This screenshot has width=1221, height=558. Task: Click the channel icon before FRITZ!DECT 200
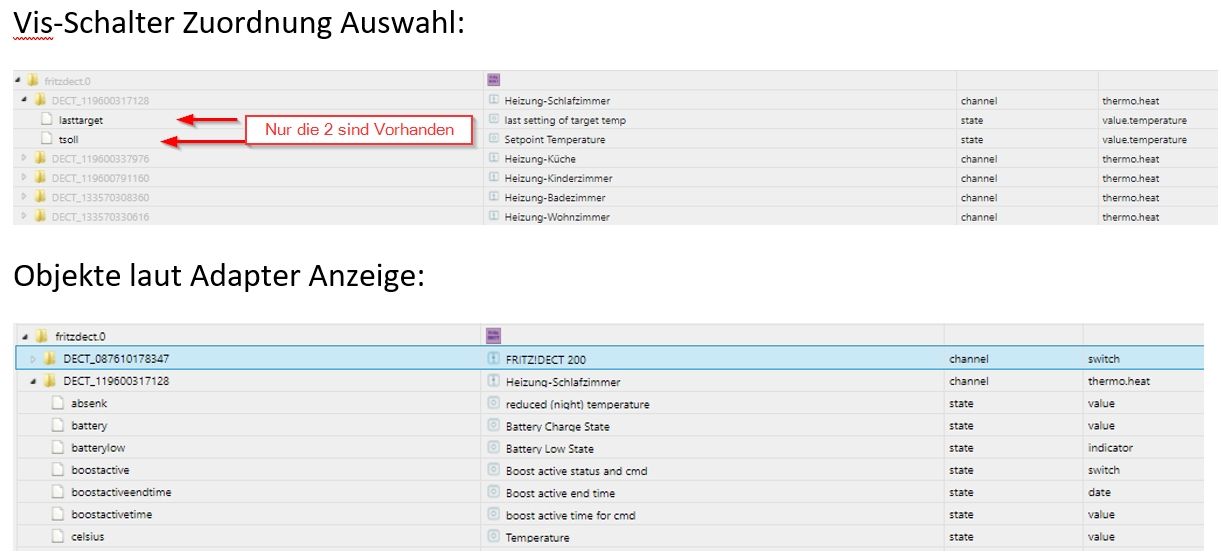pos(492,359)
